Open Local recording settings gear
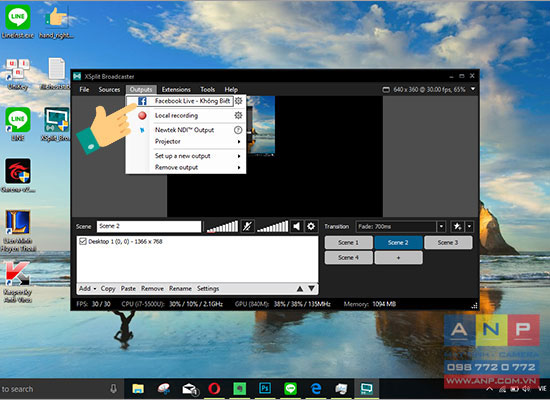Screen dimensions: 550x400 click(239, 115)
